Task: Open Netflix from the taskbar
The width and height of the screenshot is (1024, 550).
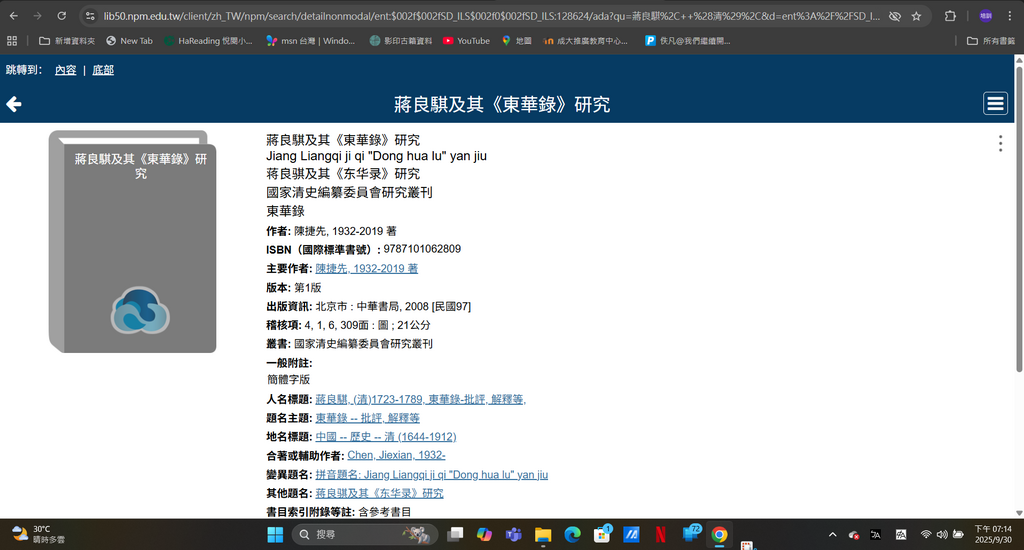Action: tap(661, 534)
